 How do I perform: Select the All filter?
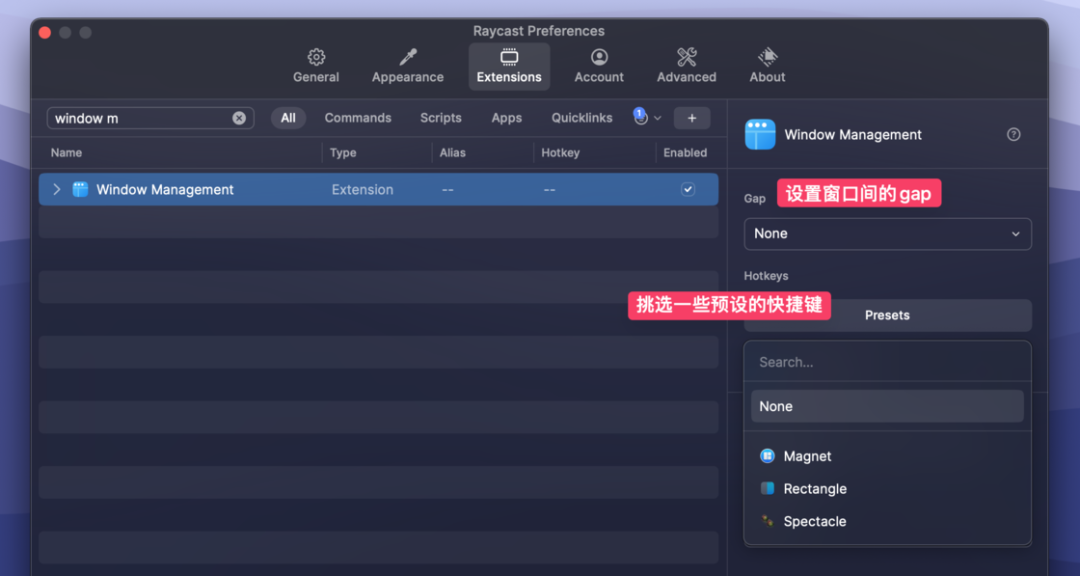[x=288, y=118]
